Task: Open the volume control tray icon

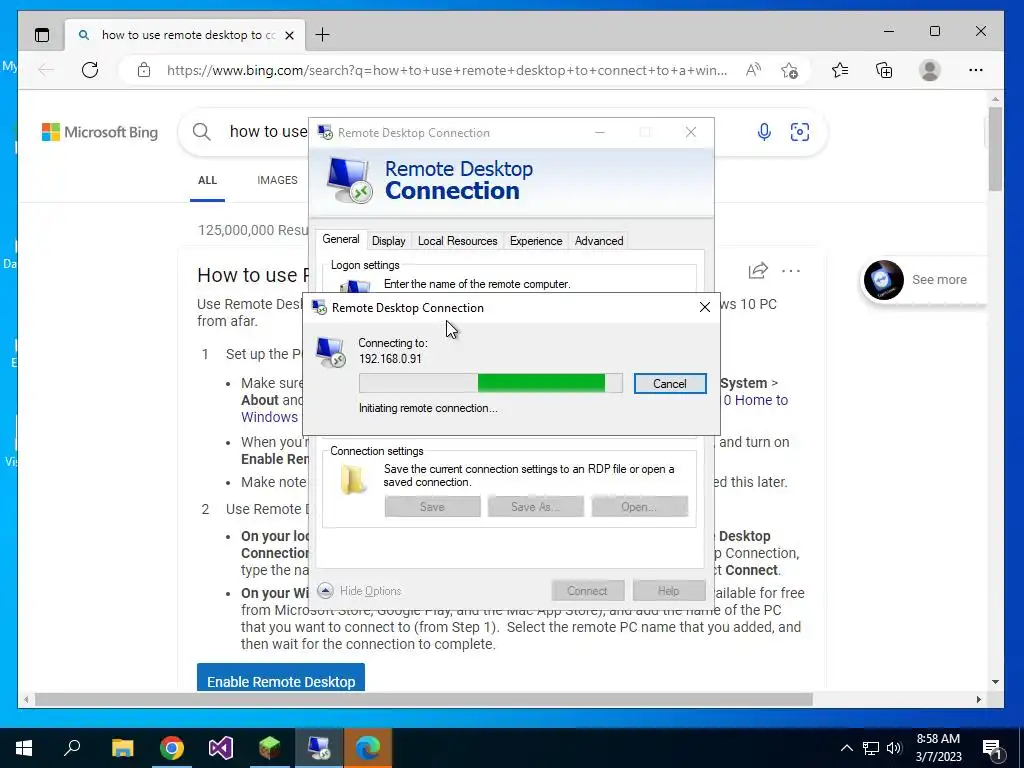Action: click(x=894, y=748)
